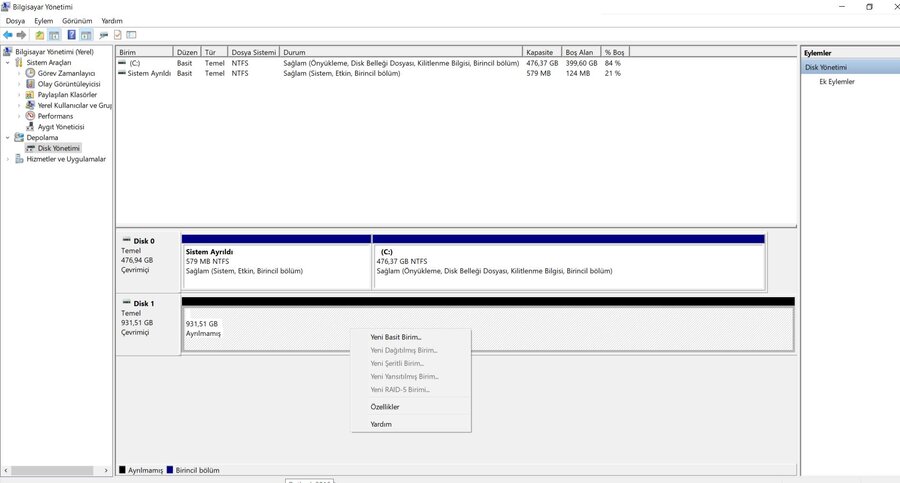Sort by the Kapasite column header
Image resolution: width=900 pixels, height=483 pixels.
(542, 52)
